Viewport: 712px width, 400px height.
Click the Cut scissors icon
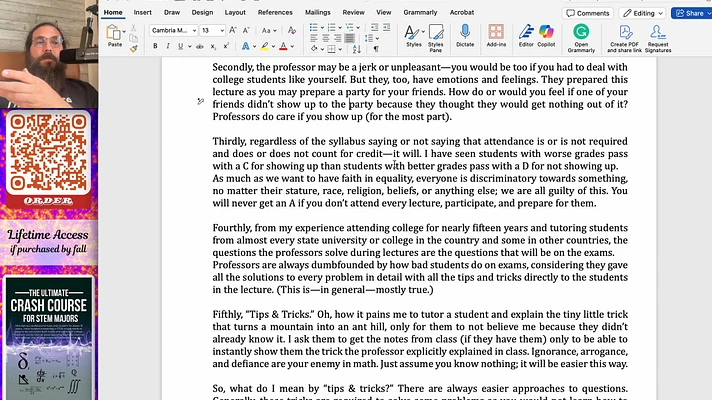(x=134, y=28)
